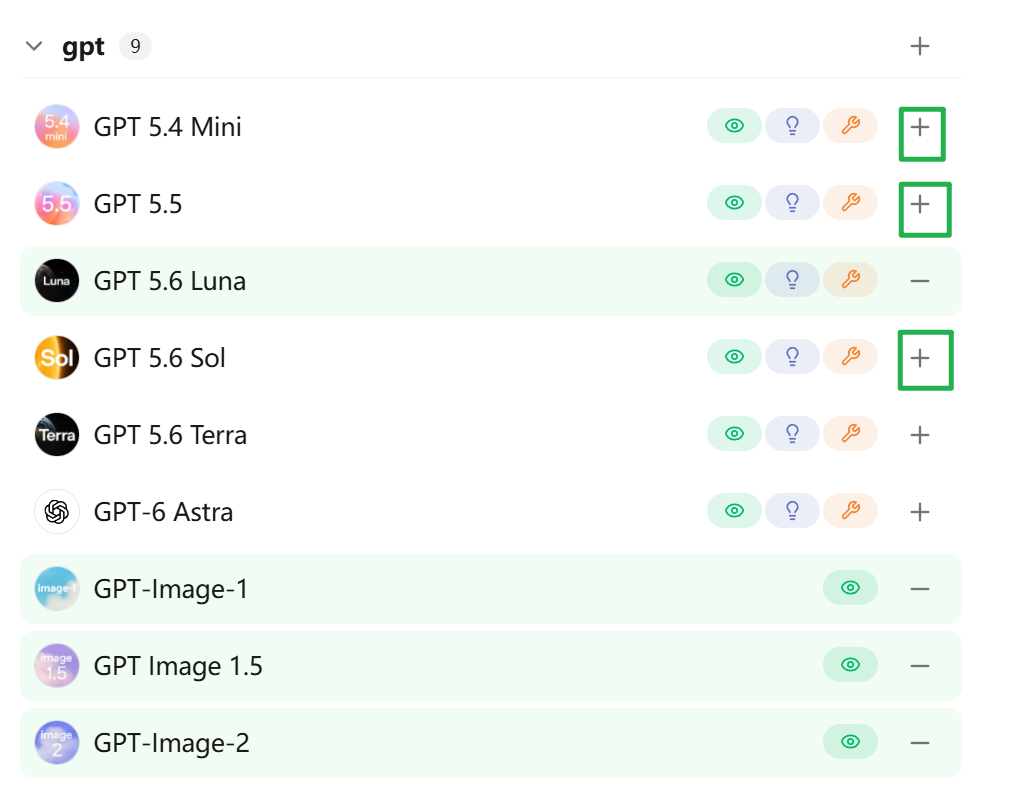Remove GPT-Image-2 with minus button
Image resolution: width=1010 pixels, height=811 pixels.
[919, 743]
